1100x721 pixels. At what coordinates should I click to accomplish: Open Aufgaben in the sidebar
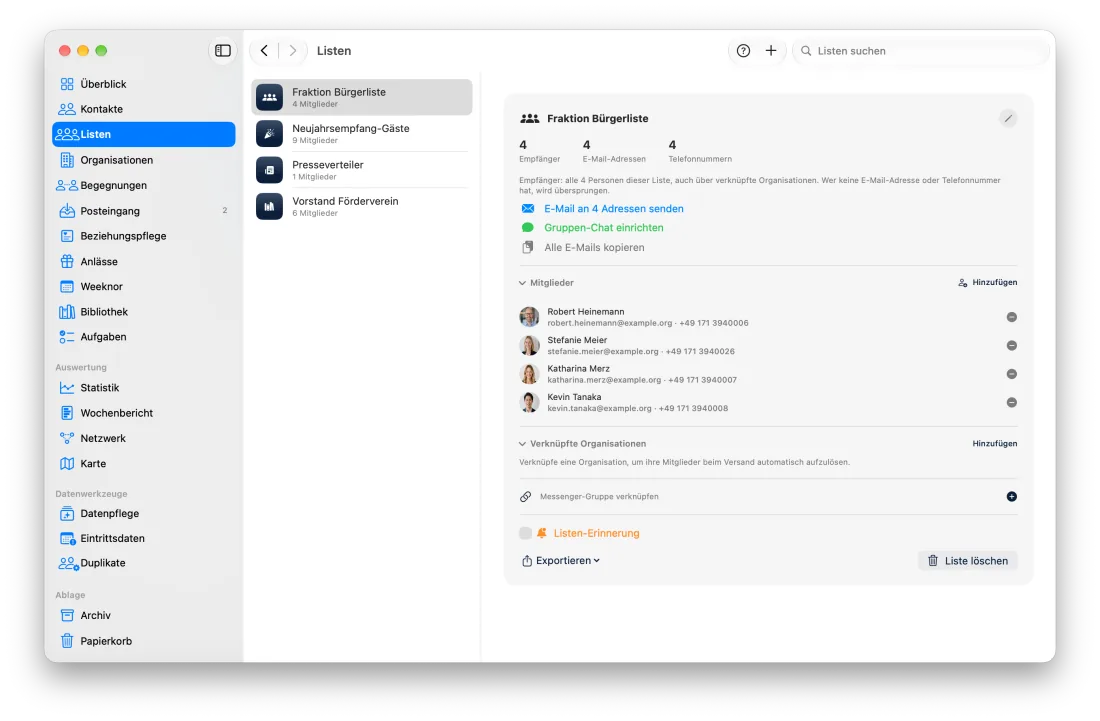click(144, 337)
